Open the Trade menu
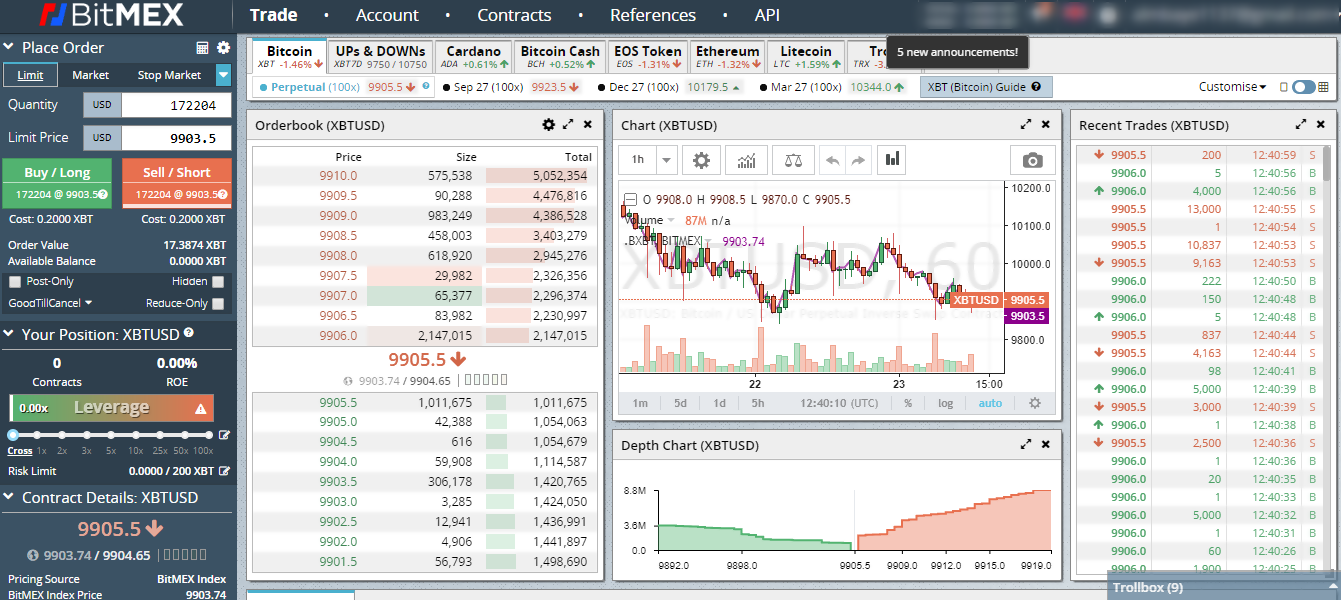This screenshot has width=1341, height=600. [274, 15]
